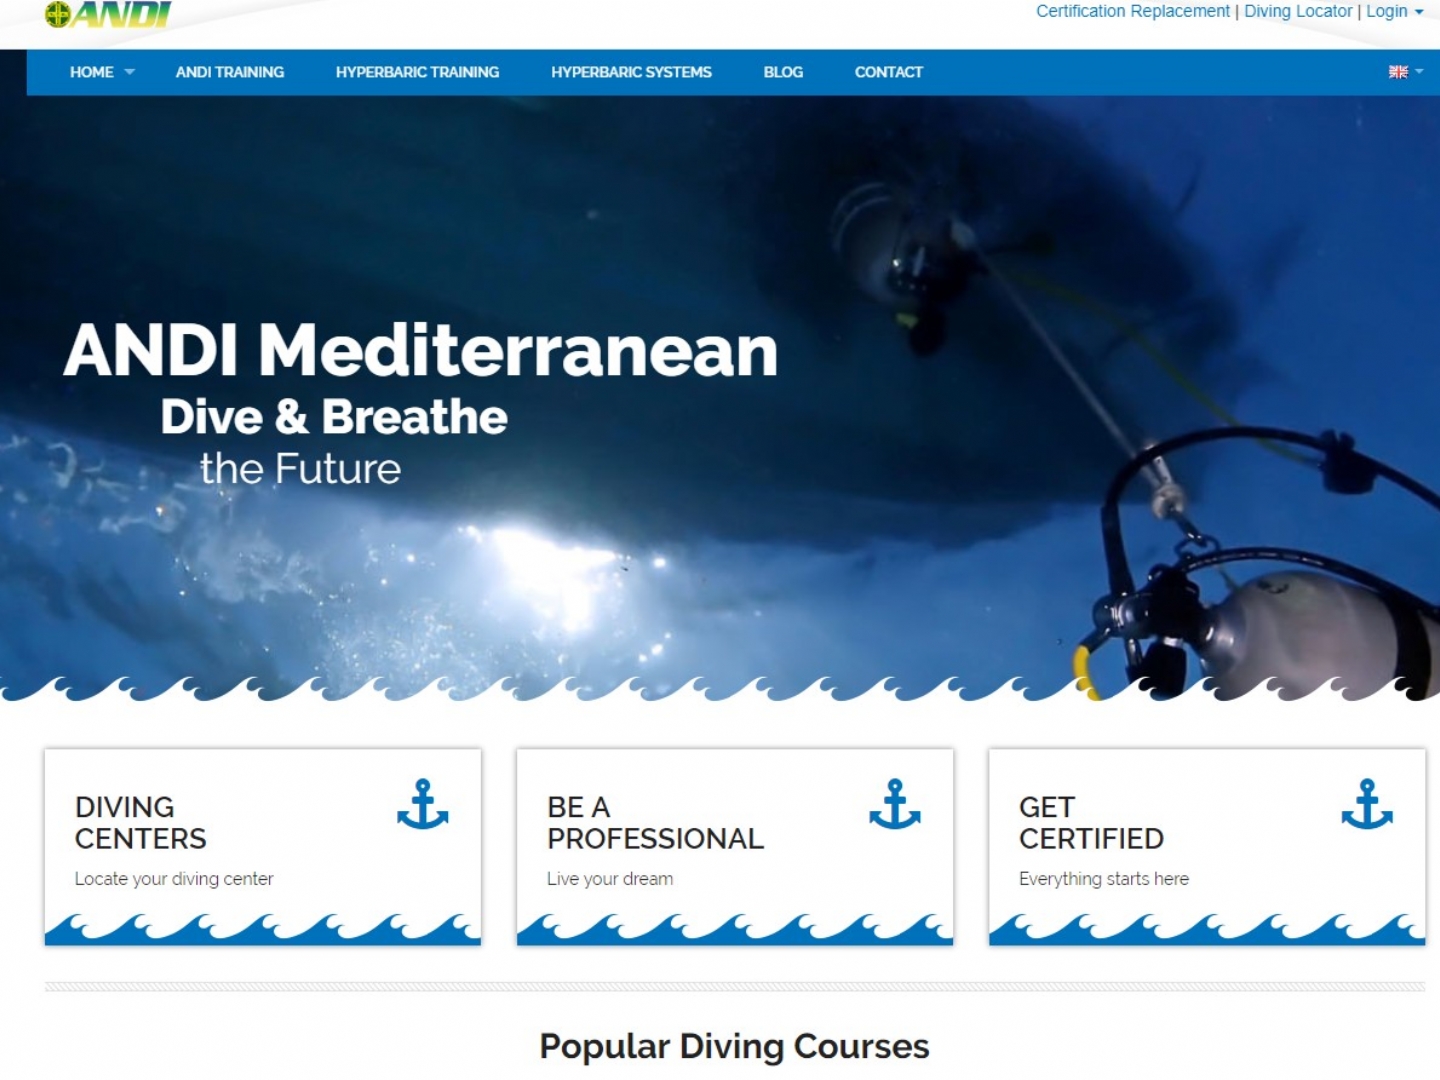This screenshot has height=1080, width=1440.
Task: Go to Hyperbaric Training menu
Action: (x=417, y=72)
